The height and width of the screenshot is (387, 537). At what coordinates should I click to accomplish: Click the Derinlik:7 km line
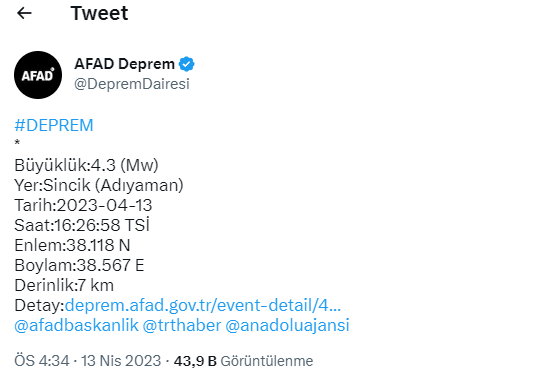click(64, 285)
